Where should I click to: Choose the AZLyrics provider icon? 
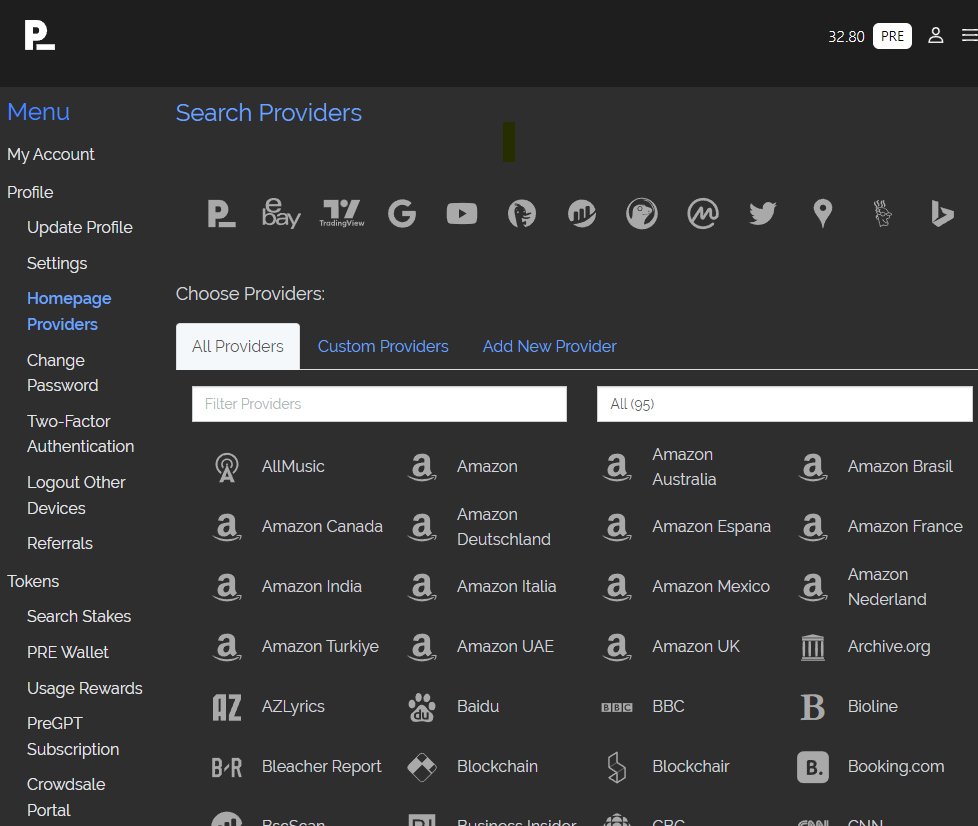226,707
